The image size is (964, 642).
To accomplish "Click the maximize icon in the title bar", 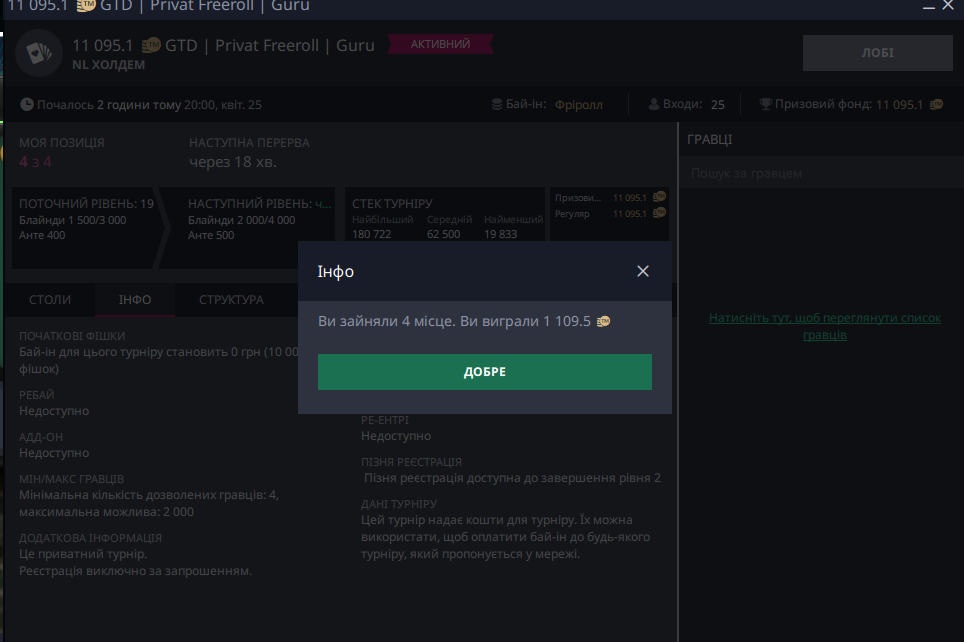I will [927, 5].
